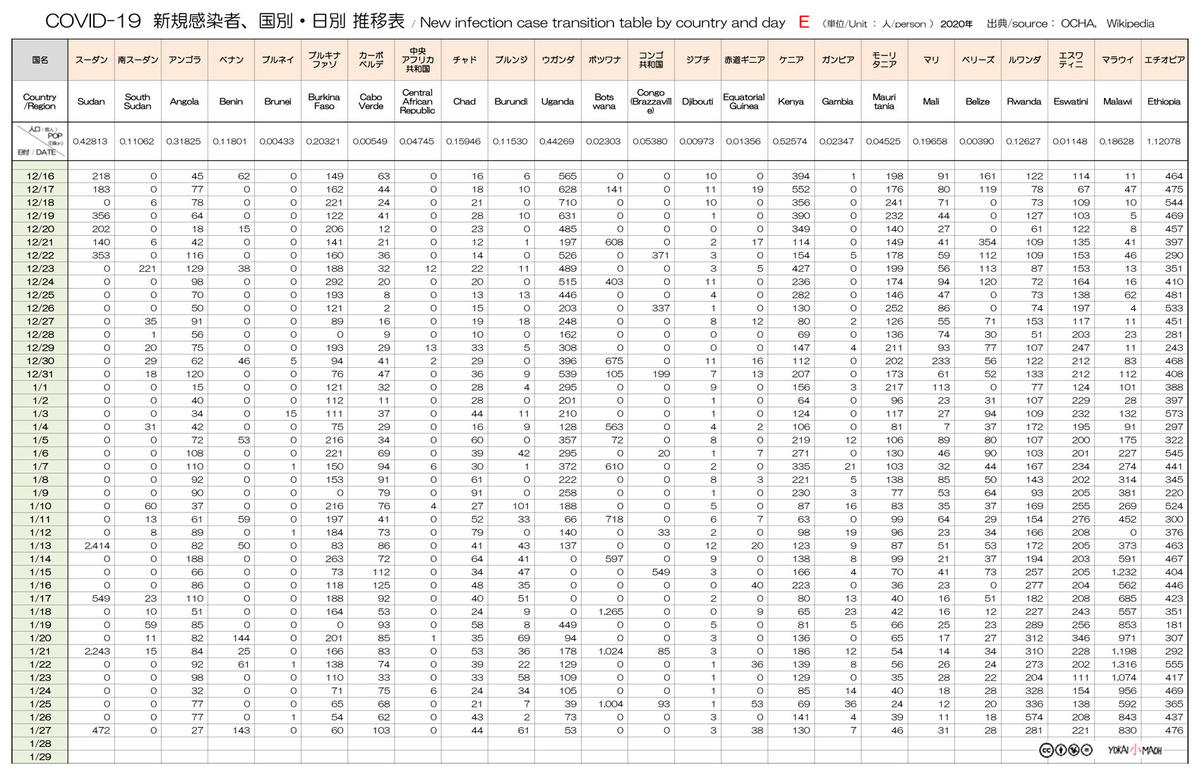Select the Chad column header

tap(464, 102)
